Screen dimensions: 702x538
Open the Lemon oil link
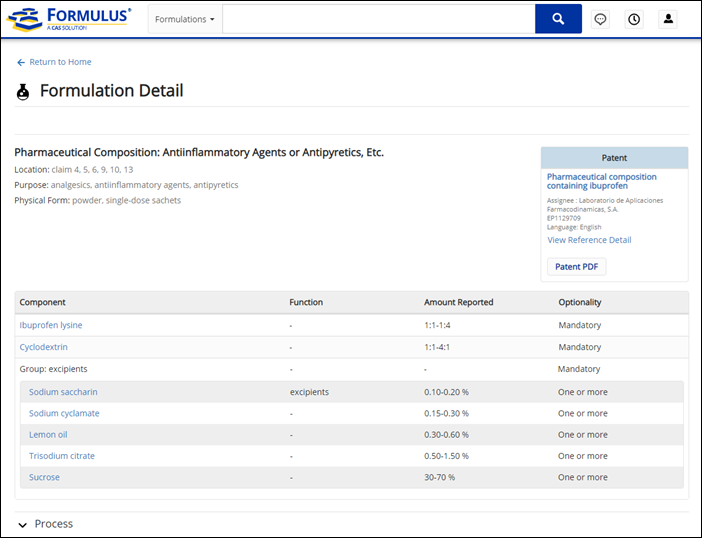[x=48, y=435]
